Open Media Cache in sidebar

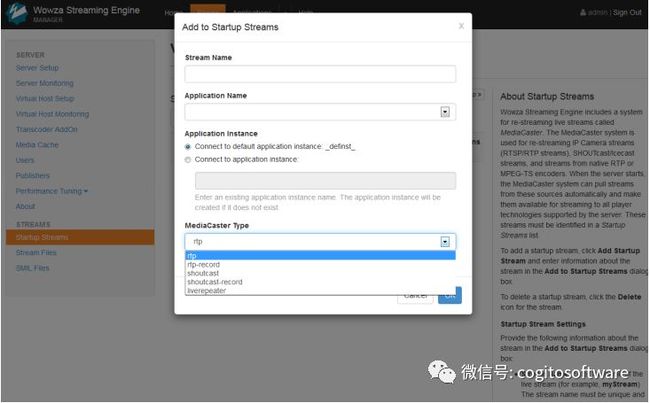tap(37, 145)
